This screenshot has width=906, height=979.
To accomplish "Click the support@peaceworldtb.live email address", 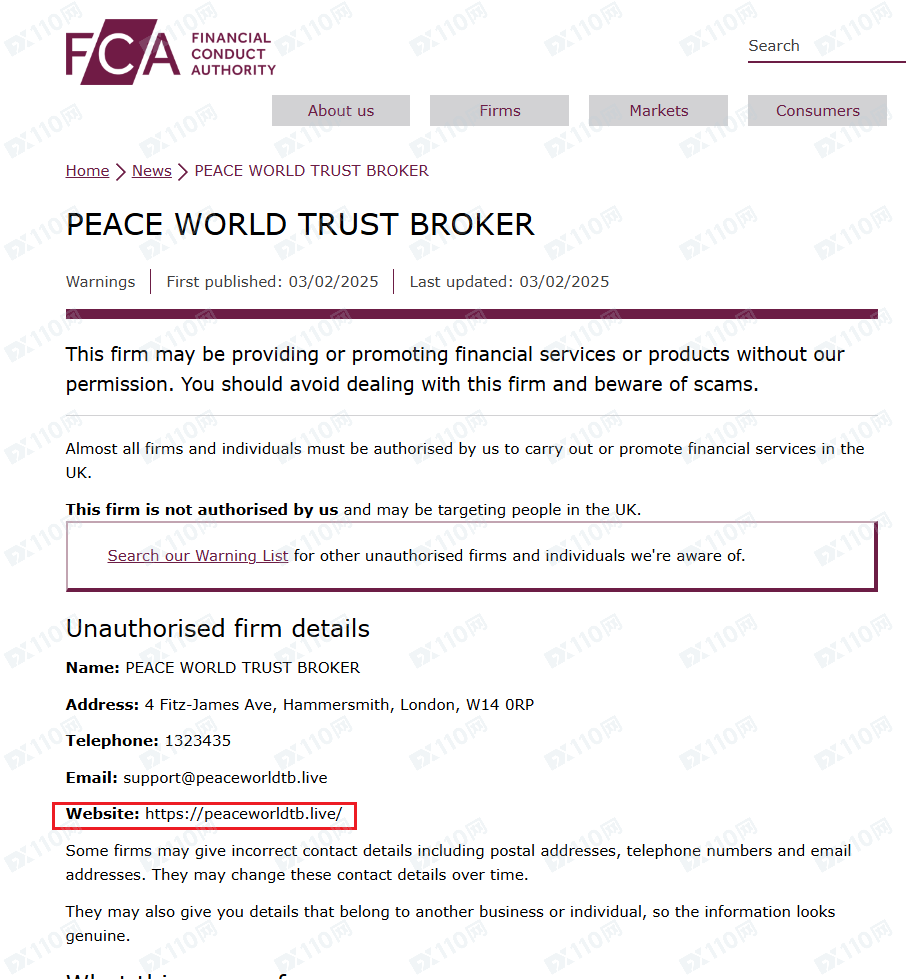I will pyautogui.click(x=225, y=777).
